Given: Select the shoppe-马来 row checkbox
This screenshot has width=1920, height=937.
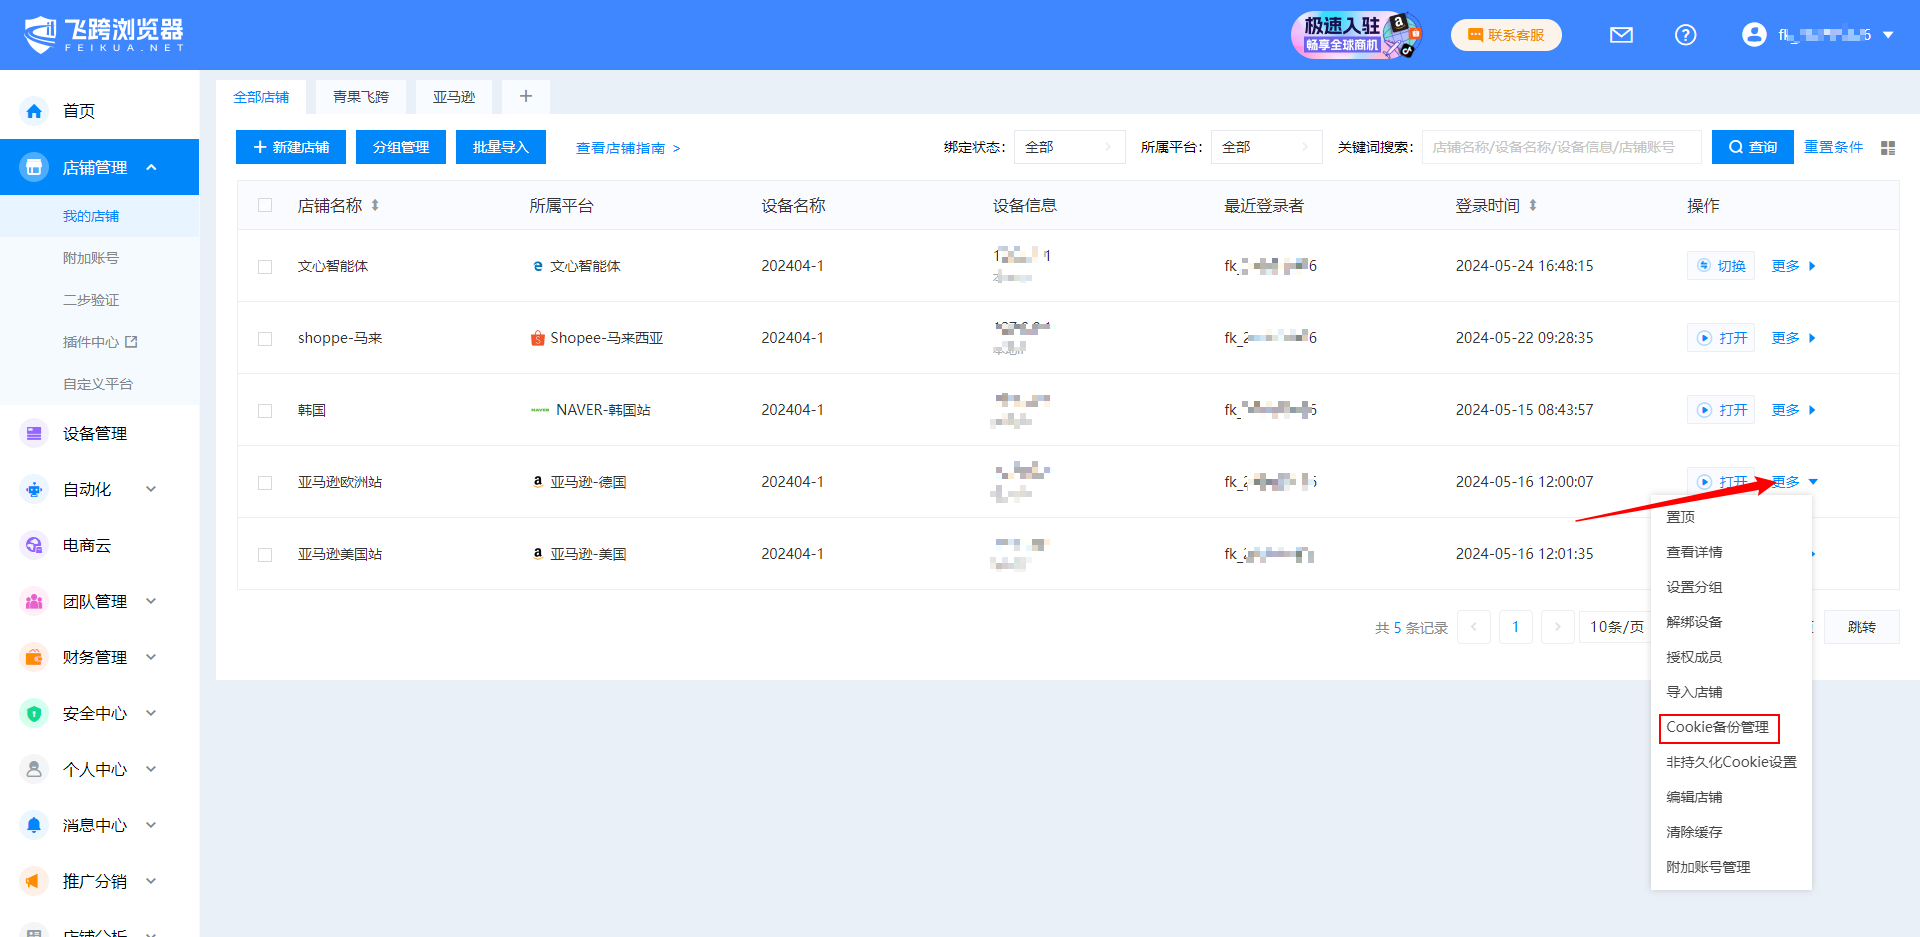Looking at the screenshot, I should click(x=265, y=339).
